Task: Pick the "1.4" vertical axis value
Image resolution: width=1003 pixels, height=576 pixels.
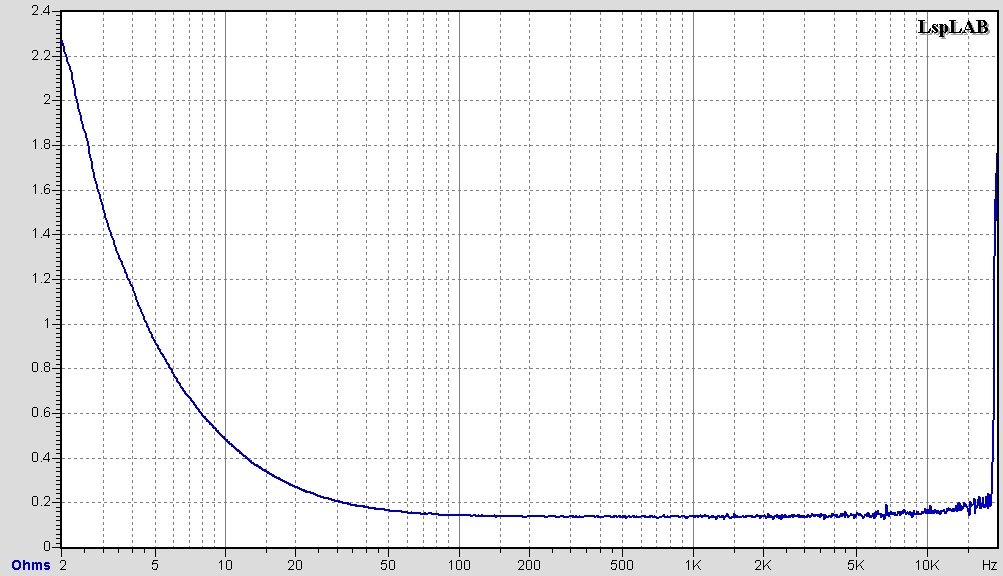Action: [41, 234]
